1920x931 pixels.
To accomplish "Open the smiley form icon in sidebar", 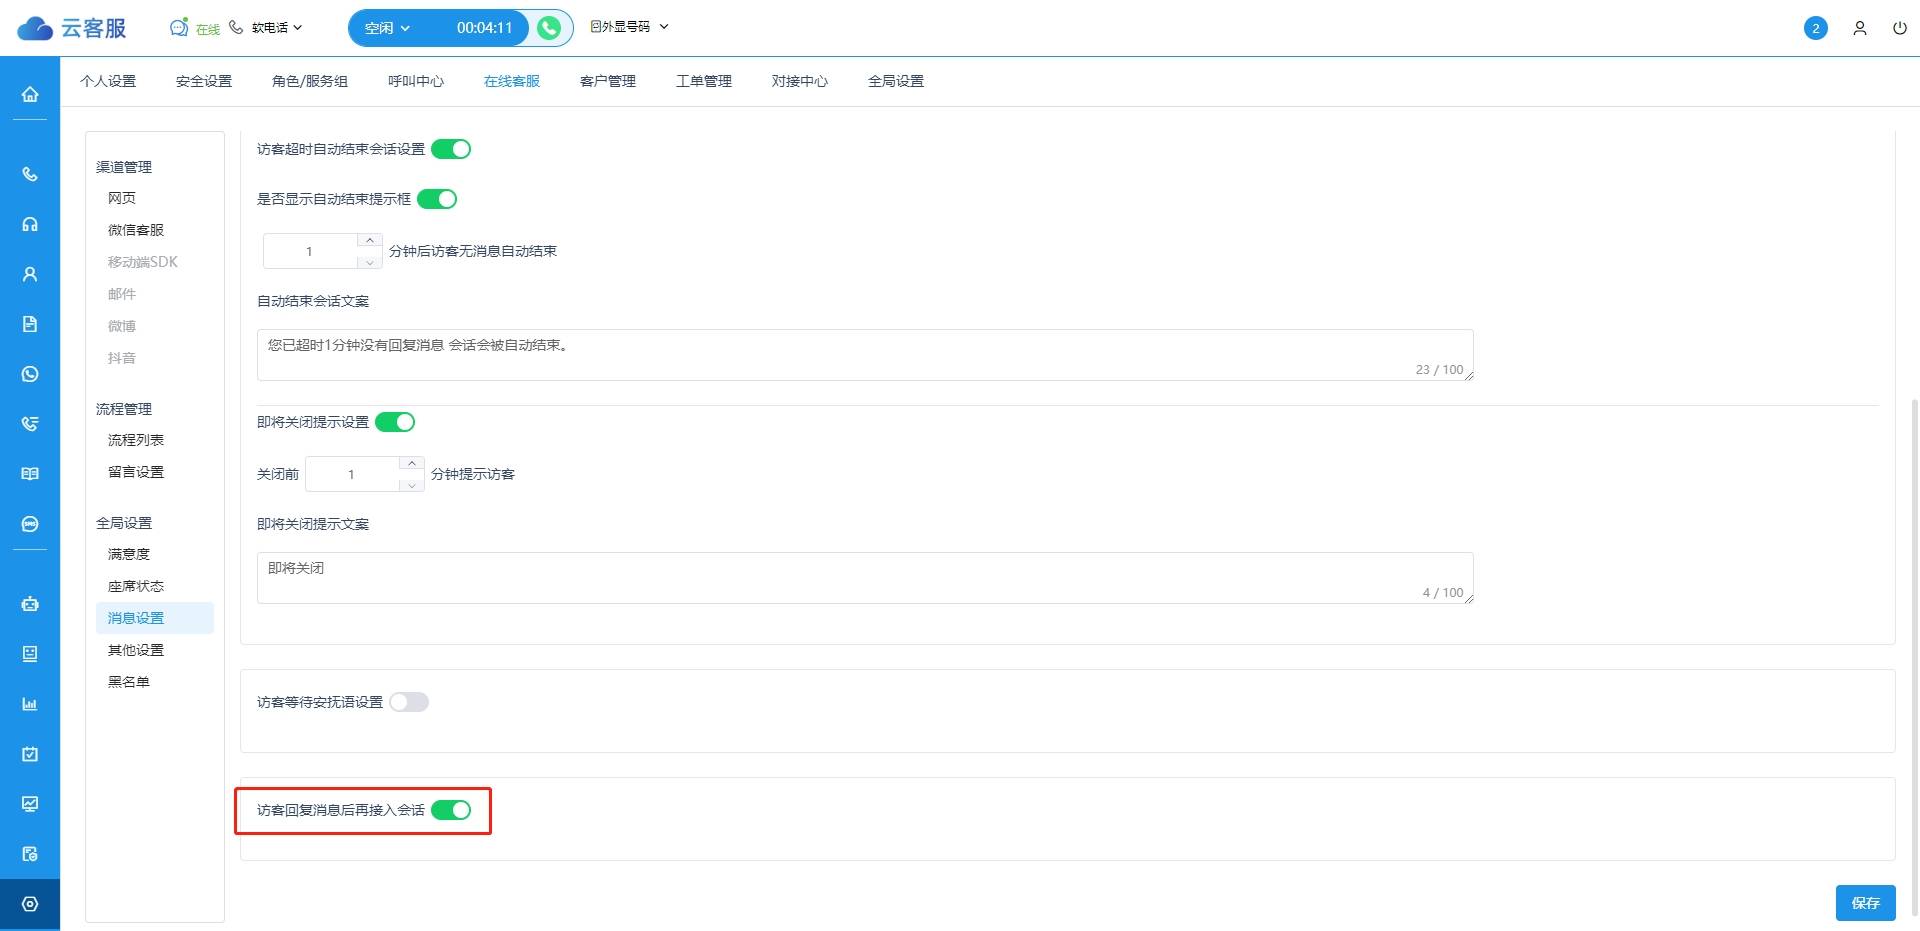I will tap(30, 654).
